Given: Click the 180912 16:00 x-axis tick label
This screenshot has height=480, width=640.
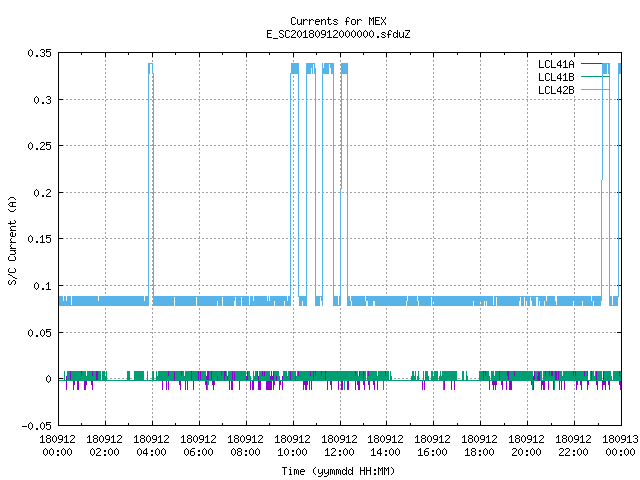Looking at the screenshot, I should coord(432,446).
